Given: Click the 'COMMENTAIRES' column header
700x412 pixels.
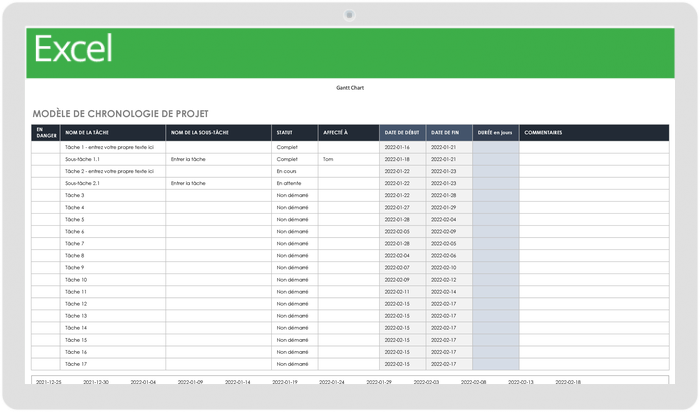Looking at the screenshot, I should [543, 132].
